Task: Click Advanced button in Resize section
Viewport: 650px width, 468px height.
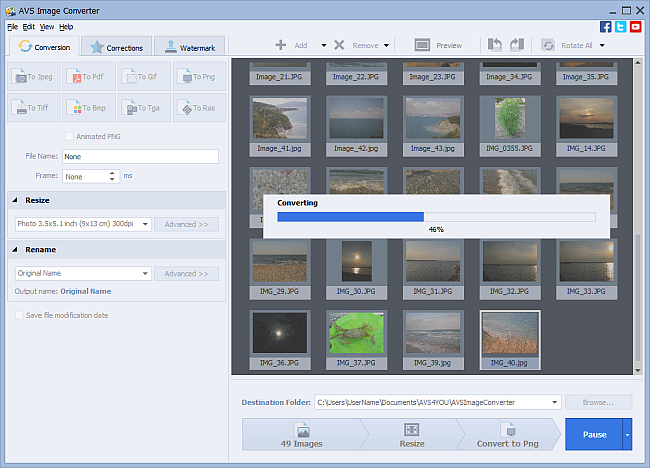Action: click(x=186, y=224)
